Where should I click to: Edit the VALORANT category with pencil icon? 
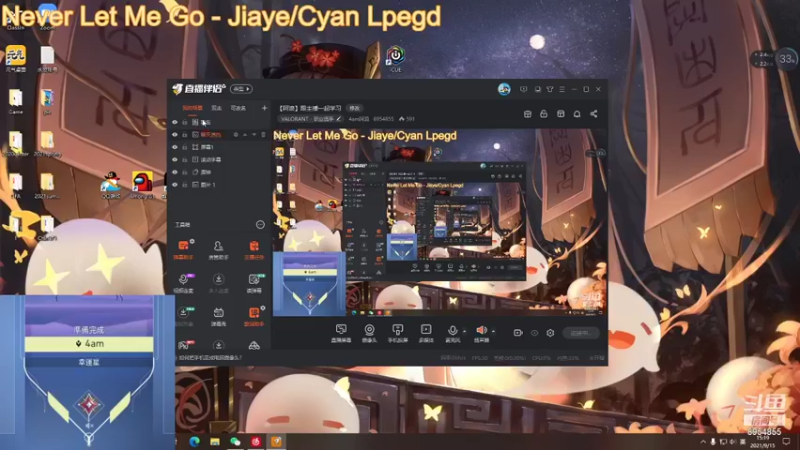(x=338, y=119)
